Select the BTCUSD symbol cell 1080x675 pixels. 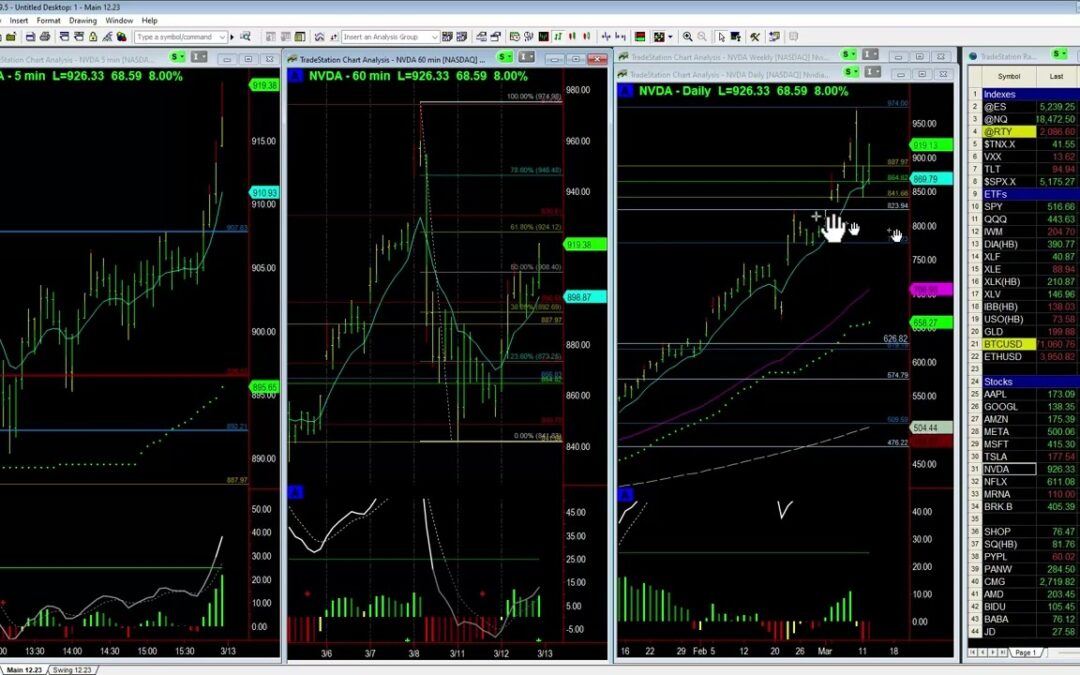point(1009,344)
